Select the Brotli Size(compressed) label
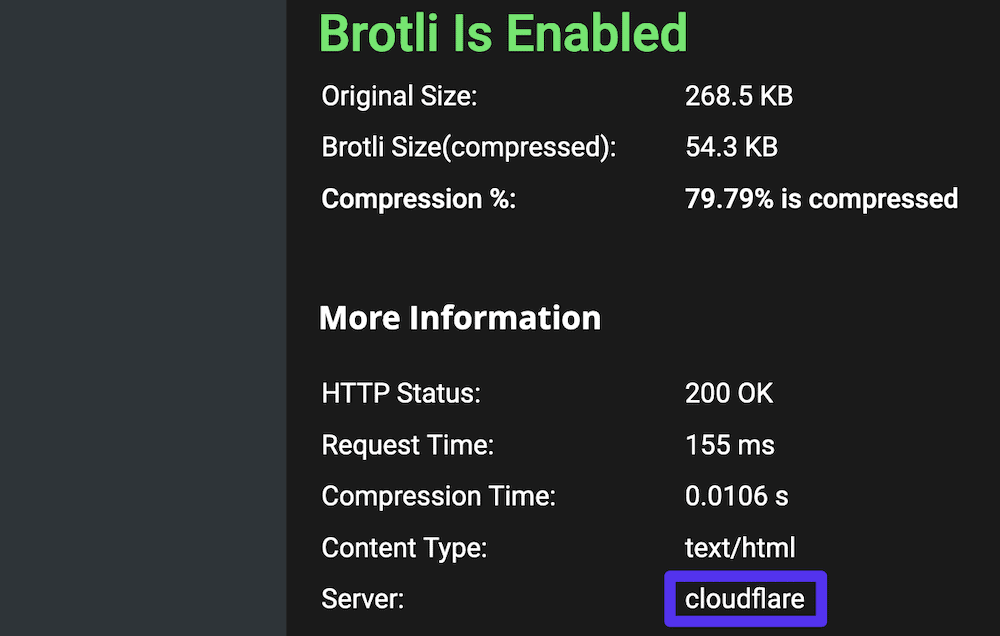This screenshot has height=636, width=1000. point(469,148)
